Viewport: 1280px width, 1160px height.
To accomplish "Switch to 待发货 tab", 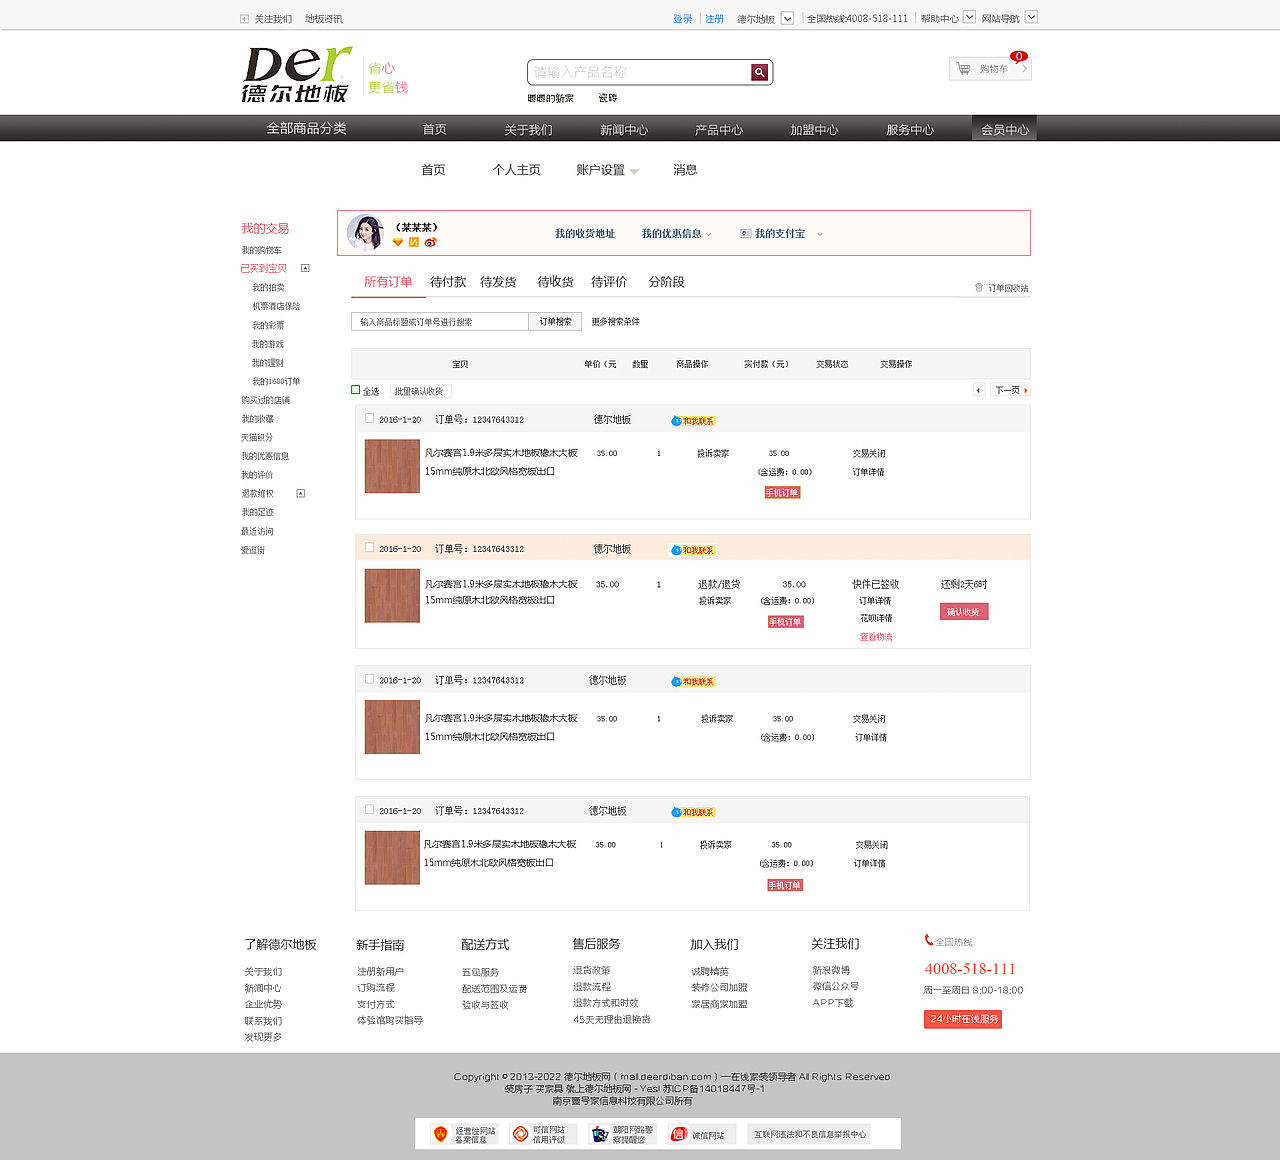I will click(x=498, y=282).
